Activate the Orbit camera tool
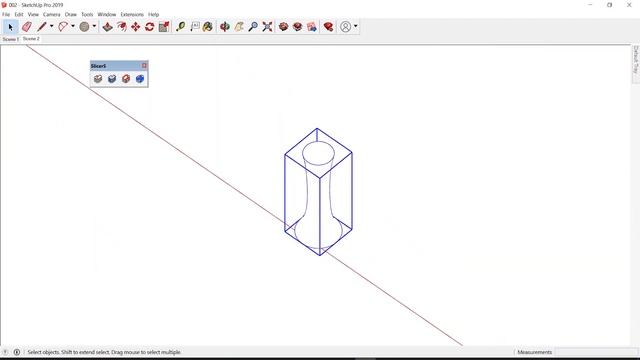The width and height of the screenshot is (640, 360). tap(224, 27)
